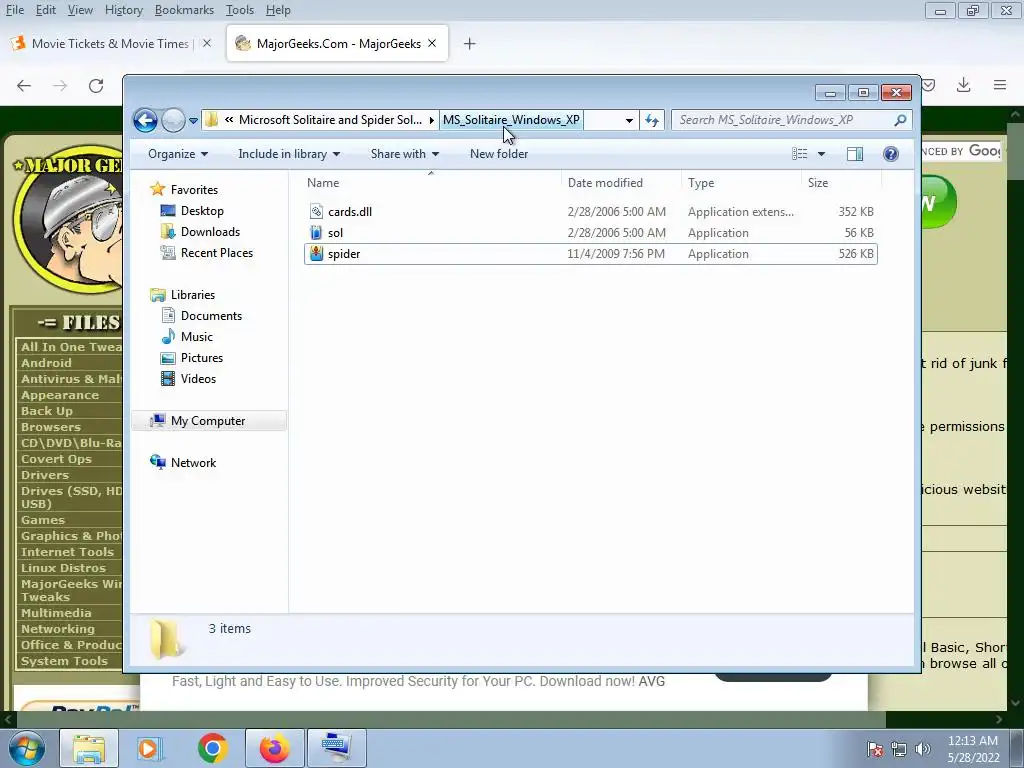Open Firefox History menu

point(123,10)
